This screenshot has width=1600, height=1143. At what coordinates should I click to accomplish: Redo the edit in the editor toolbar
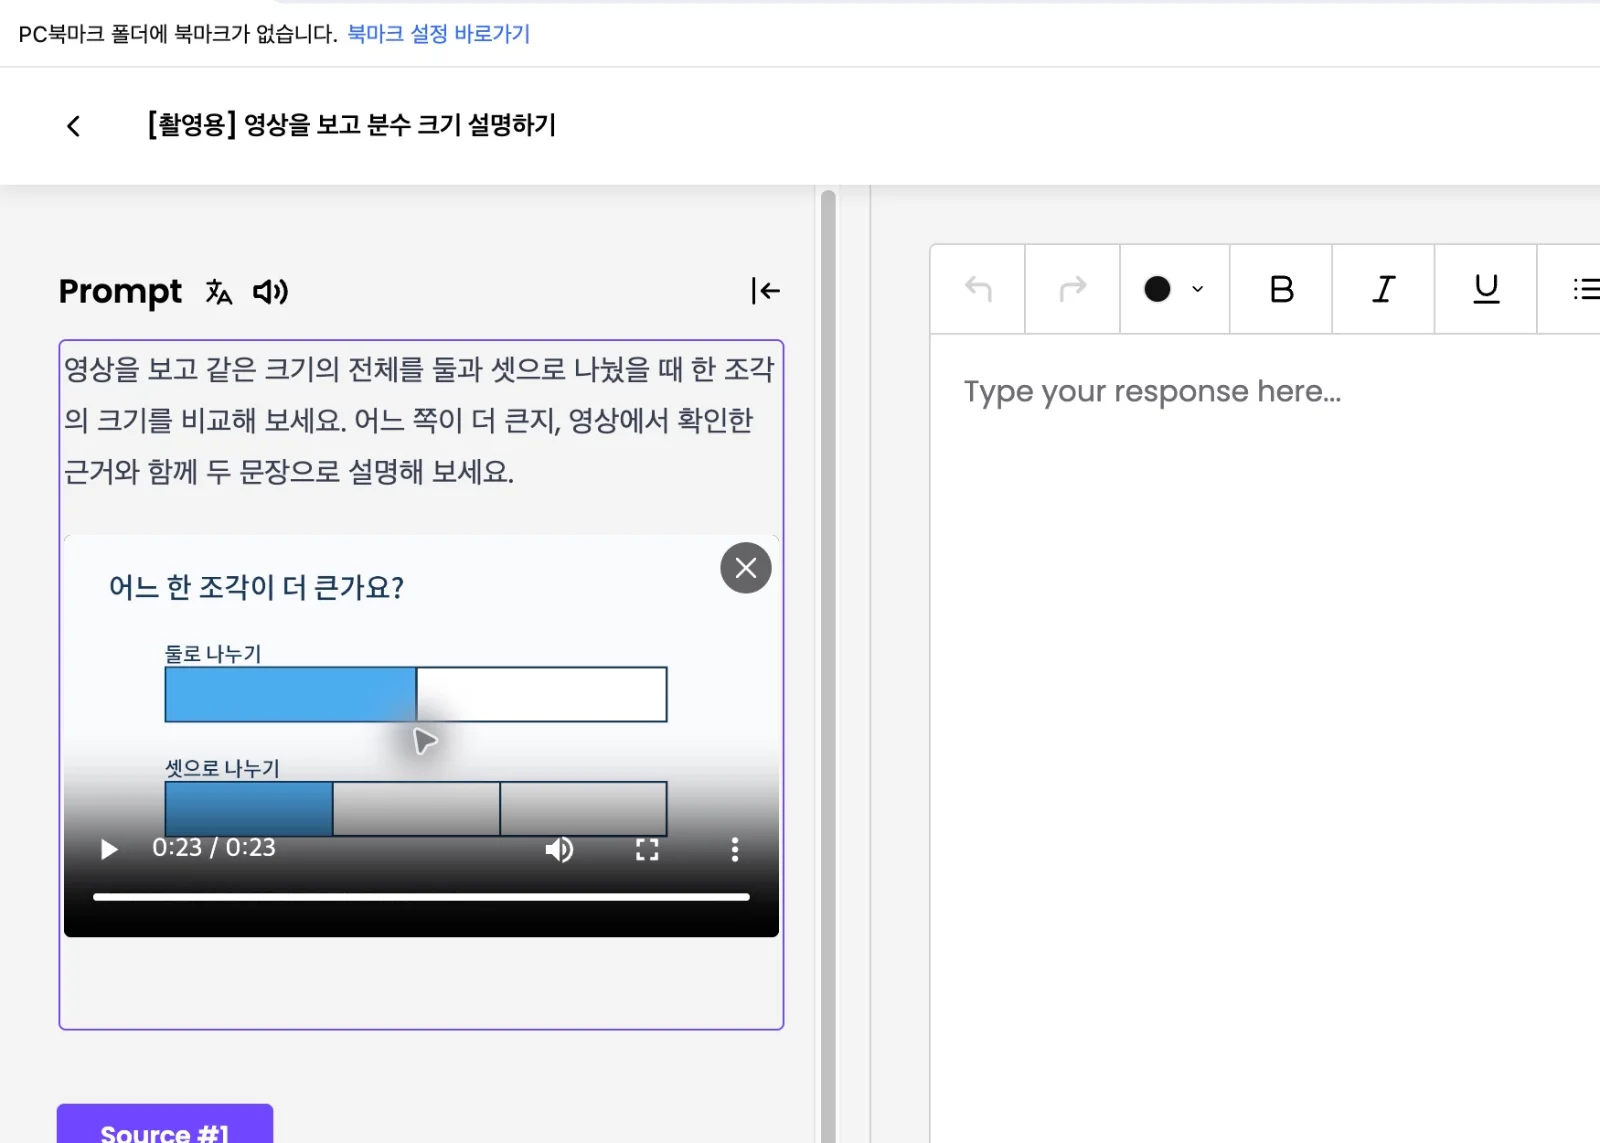pyautogui.click(x=1072, y=289)
